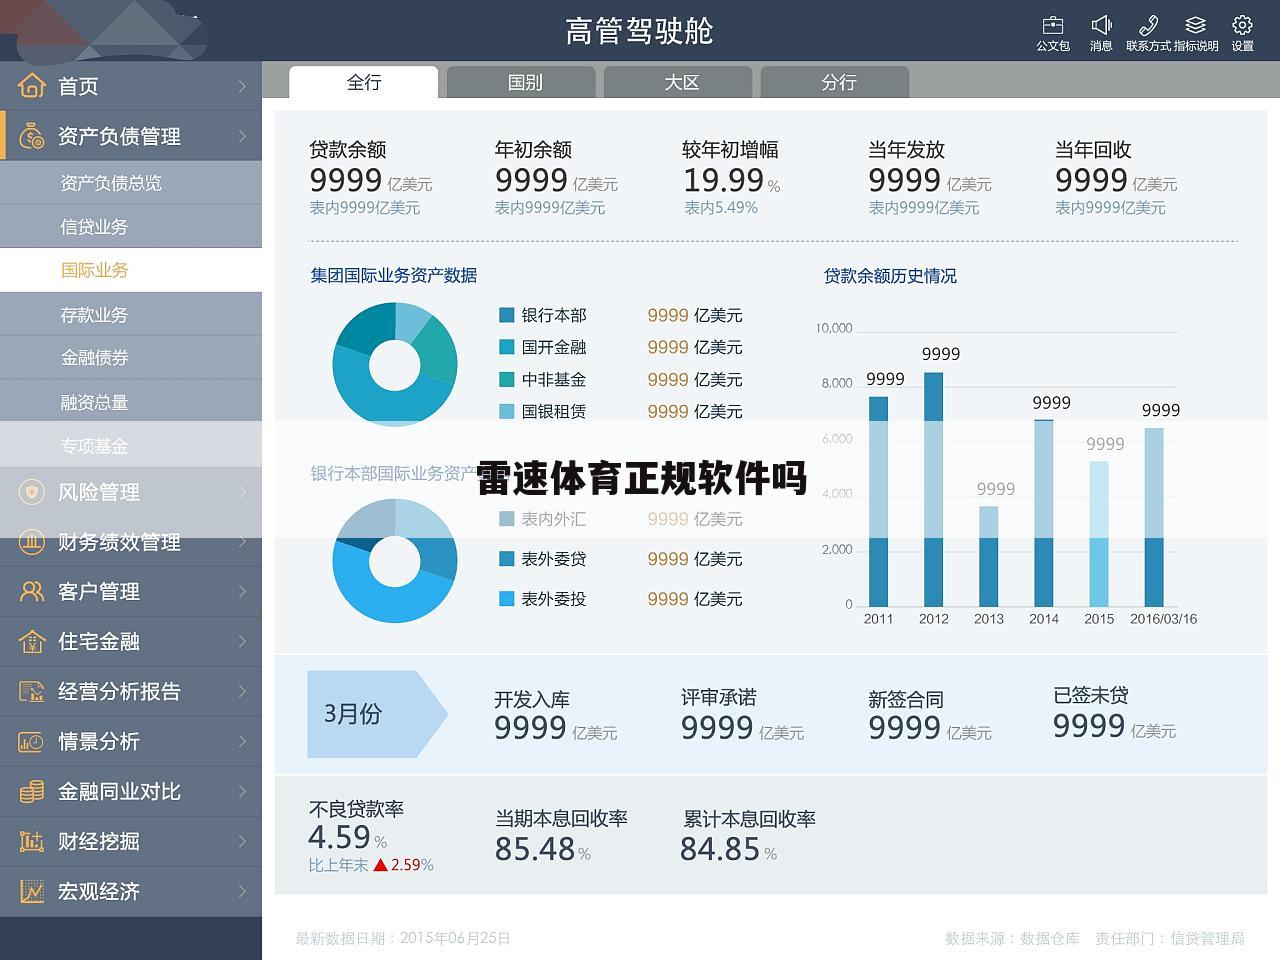Open 设置 gear icon
This screenshot has height=960, width=1280.
tap(1242, 25)
